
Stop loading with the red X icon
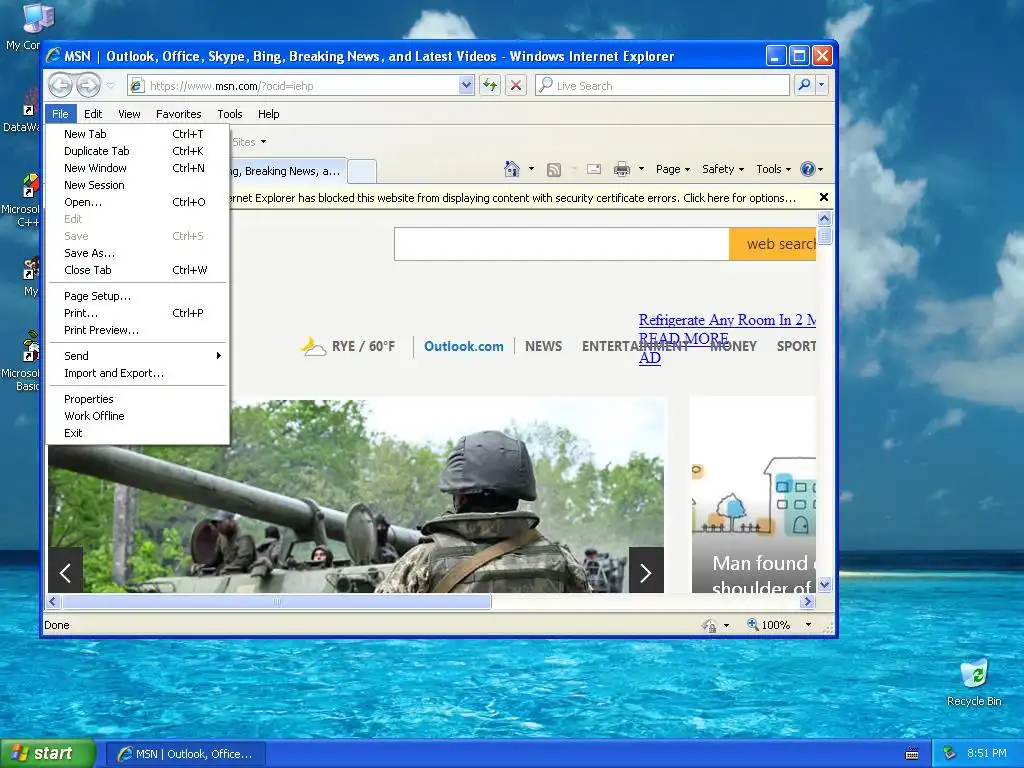coord(516,86)
